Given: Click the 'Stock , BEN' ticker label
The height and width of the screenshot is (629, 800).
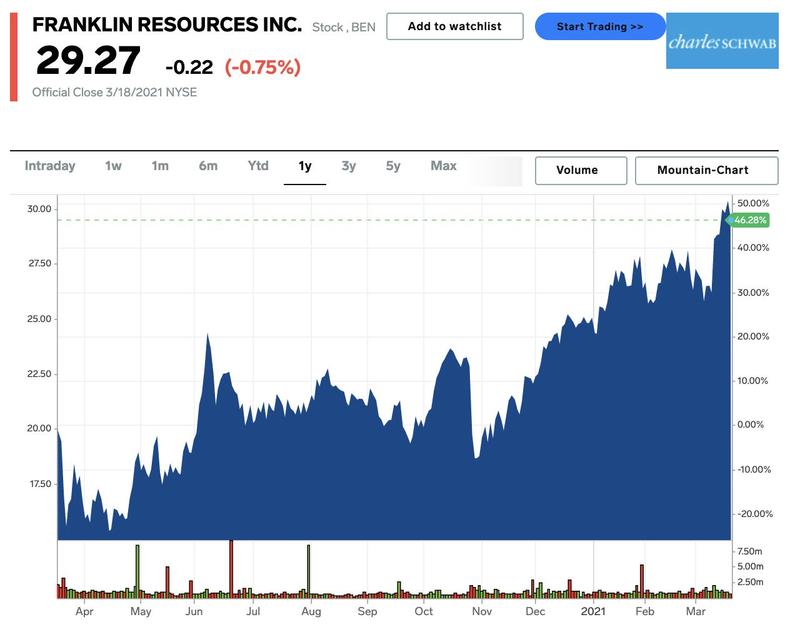Looking at the screenshot, I should (344, 27).
